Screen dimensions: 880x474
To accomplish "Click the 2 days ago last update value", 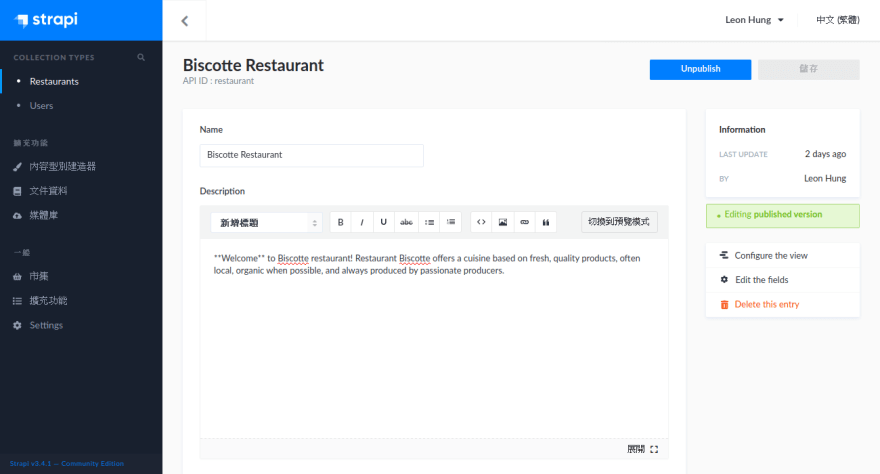I will [825, 154].
